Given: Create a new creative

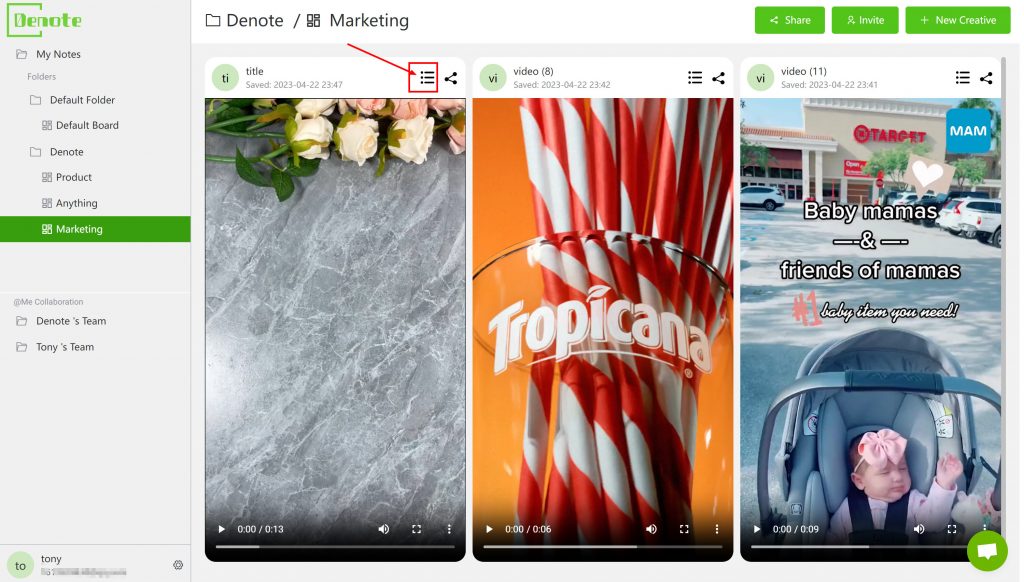Looking at the screenshot, I should [958, 20].
